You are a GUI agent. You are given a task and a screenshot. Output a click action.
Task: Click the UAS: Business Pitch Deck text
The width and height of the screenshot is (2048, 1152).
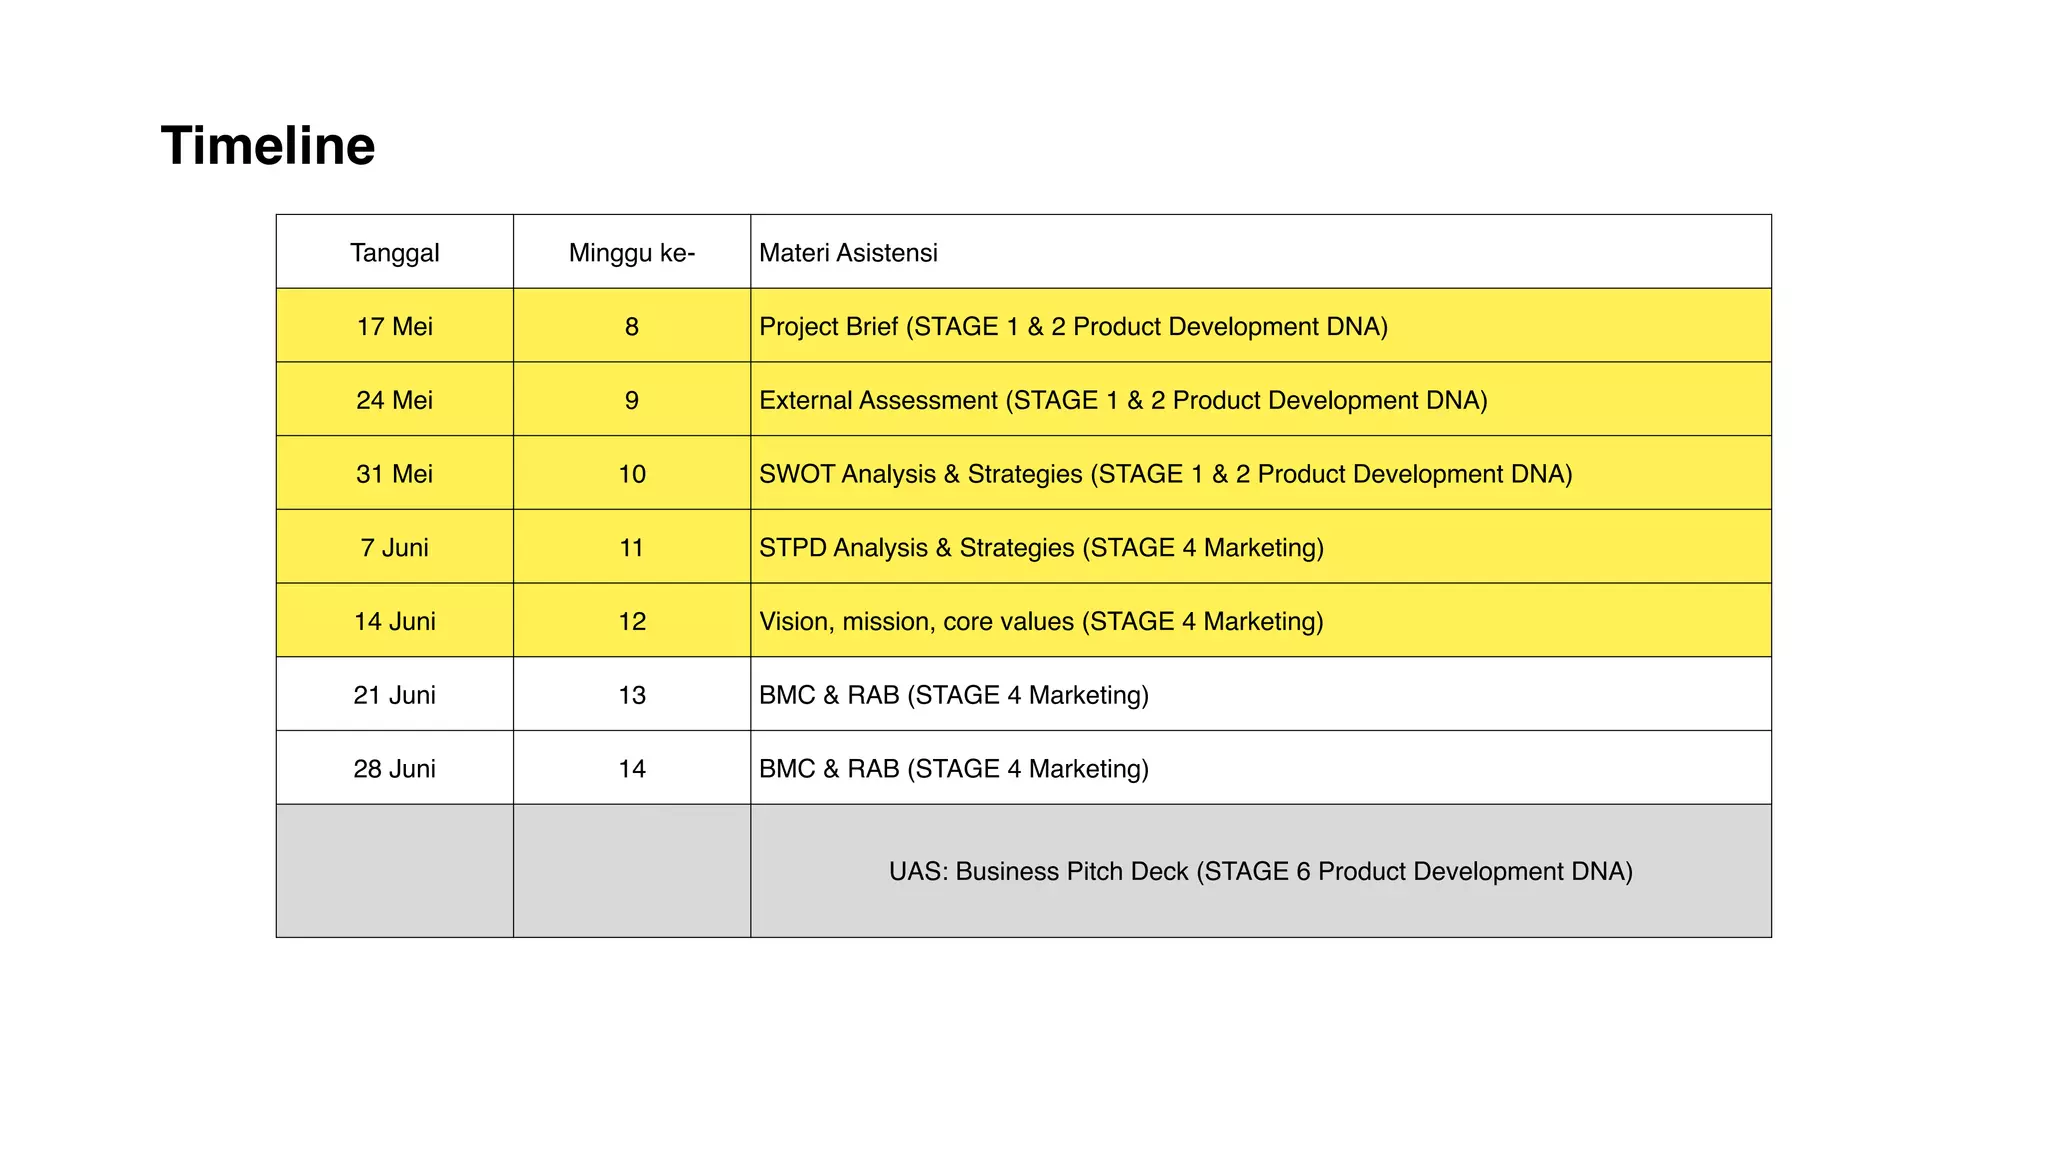pyautogui.click(x=1261, y=871)
